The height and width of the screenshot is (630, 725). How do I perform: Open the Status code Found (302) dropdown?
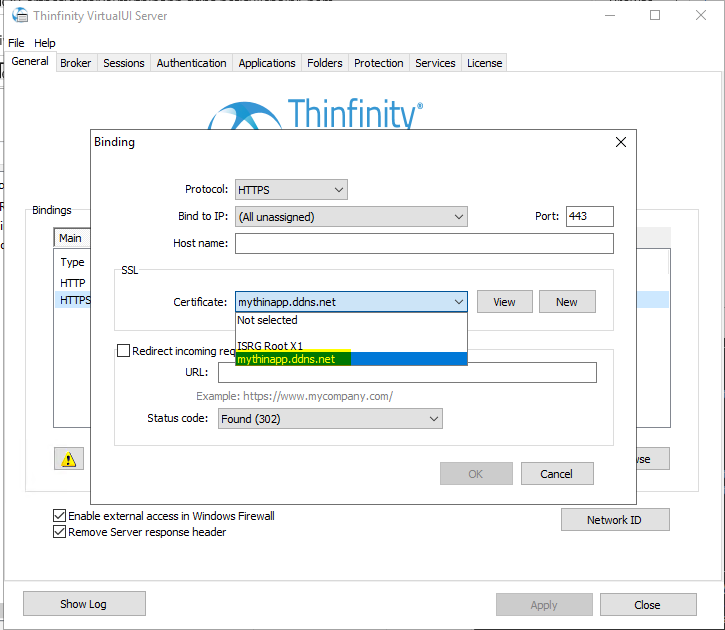click(330, 419)
